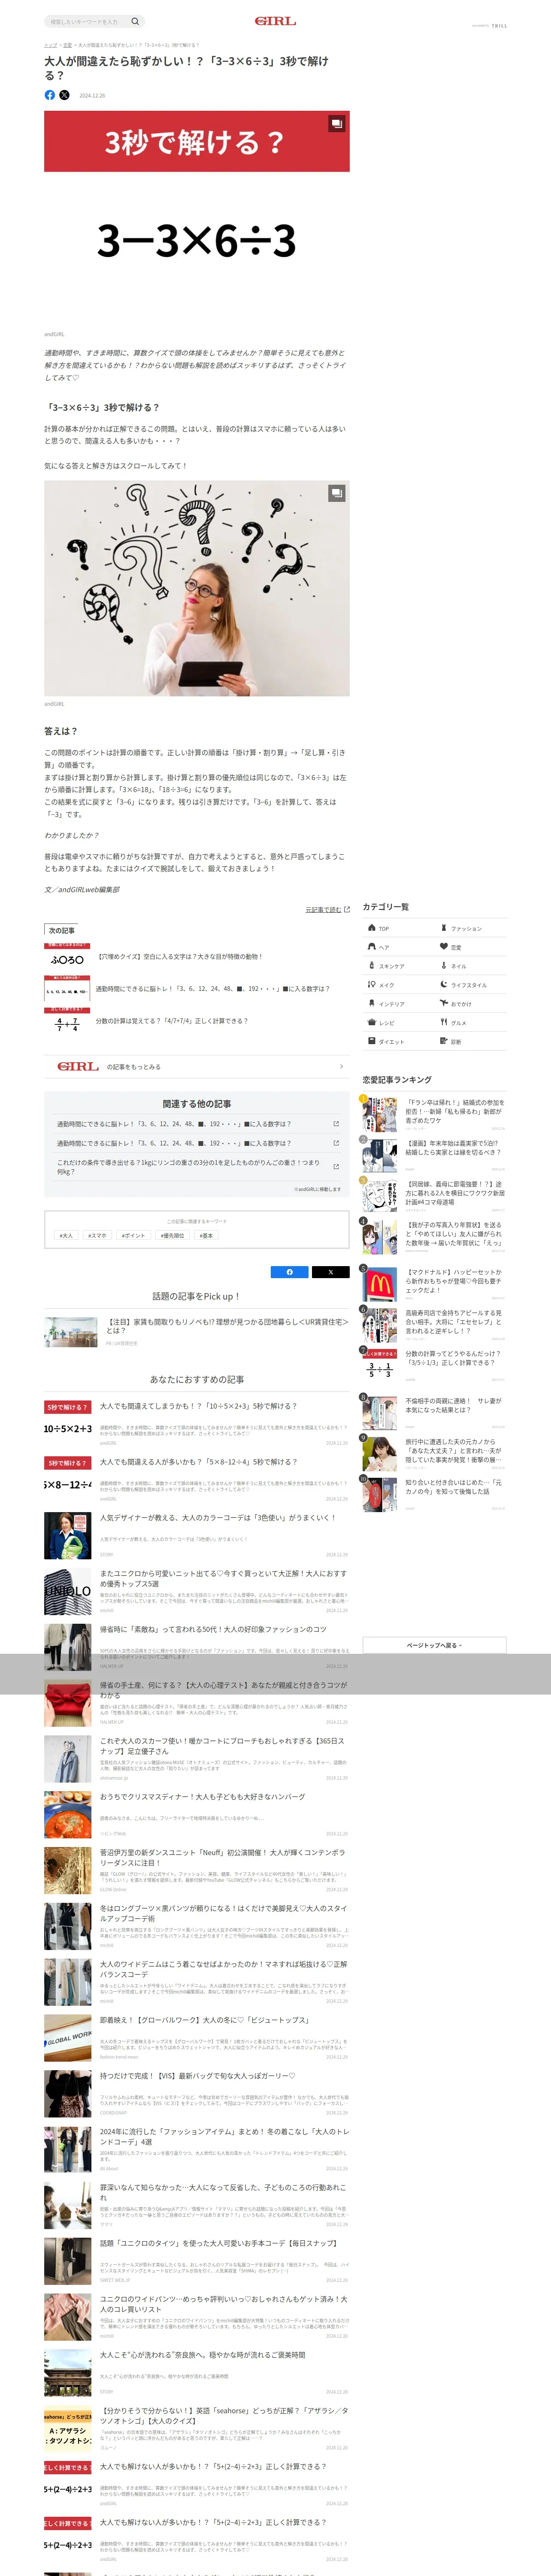Select the #スマホ keyword tag
The height and width of the screenshot is (2576, 551).
point(97,1236)
